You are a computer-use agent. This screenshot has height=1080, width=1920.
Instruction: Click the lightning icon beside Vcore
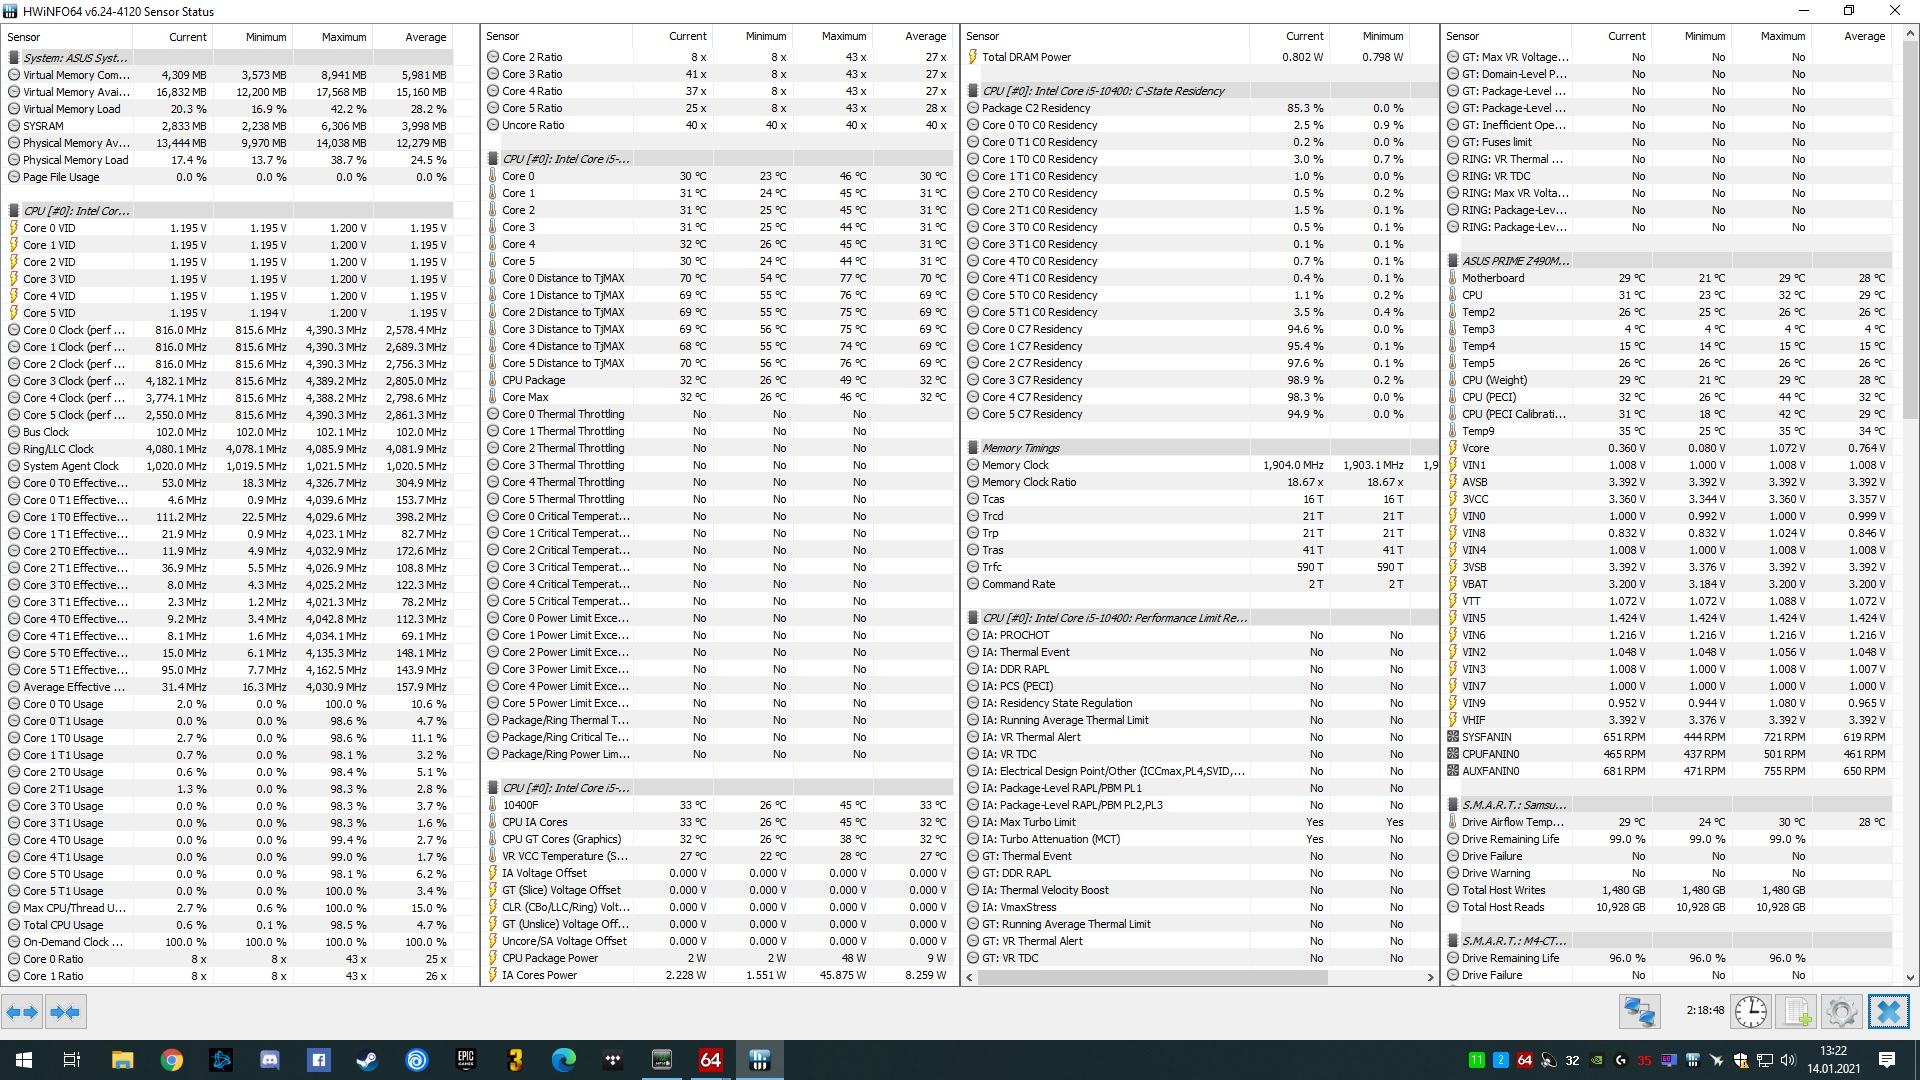[x=1453, y=448]
